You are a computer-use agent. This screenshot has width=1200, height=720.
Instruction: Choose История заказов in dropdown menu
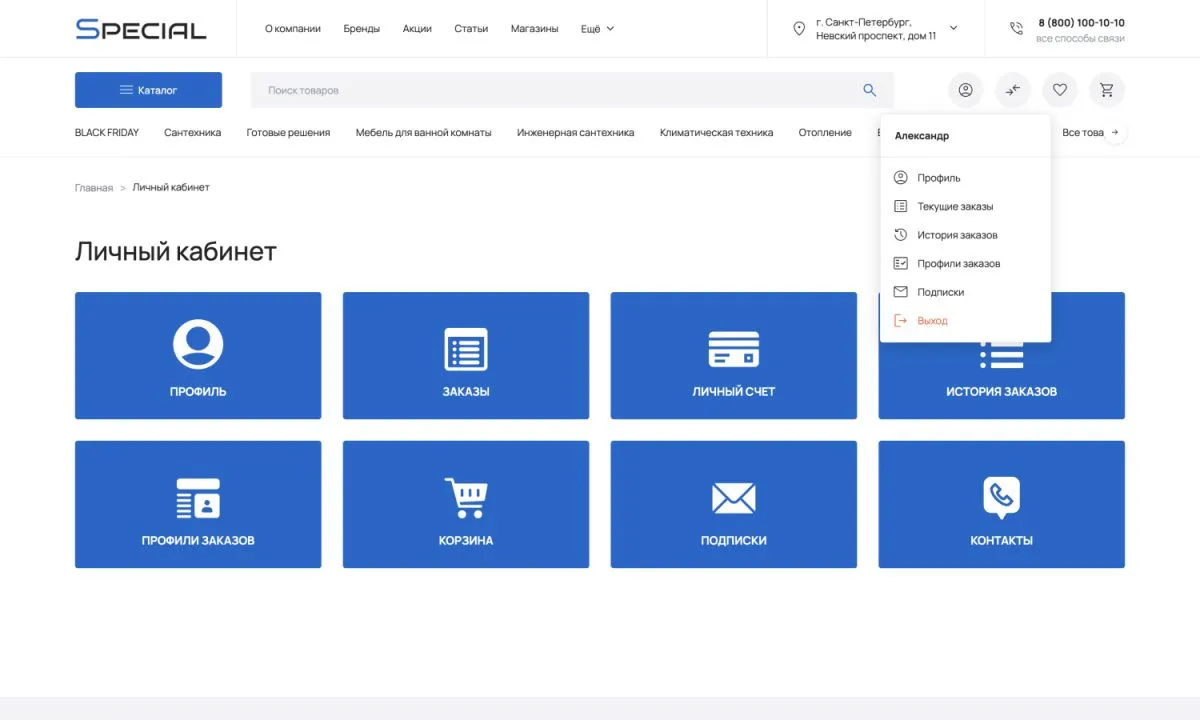957,235
